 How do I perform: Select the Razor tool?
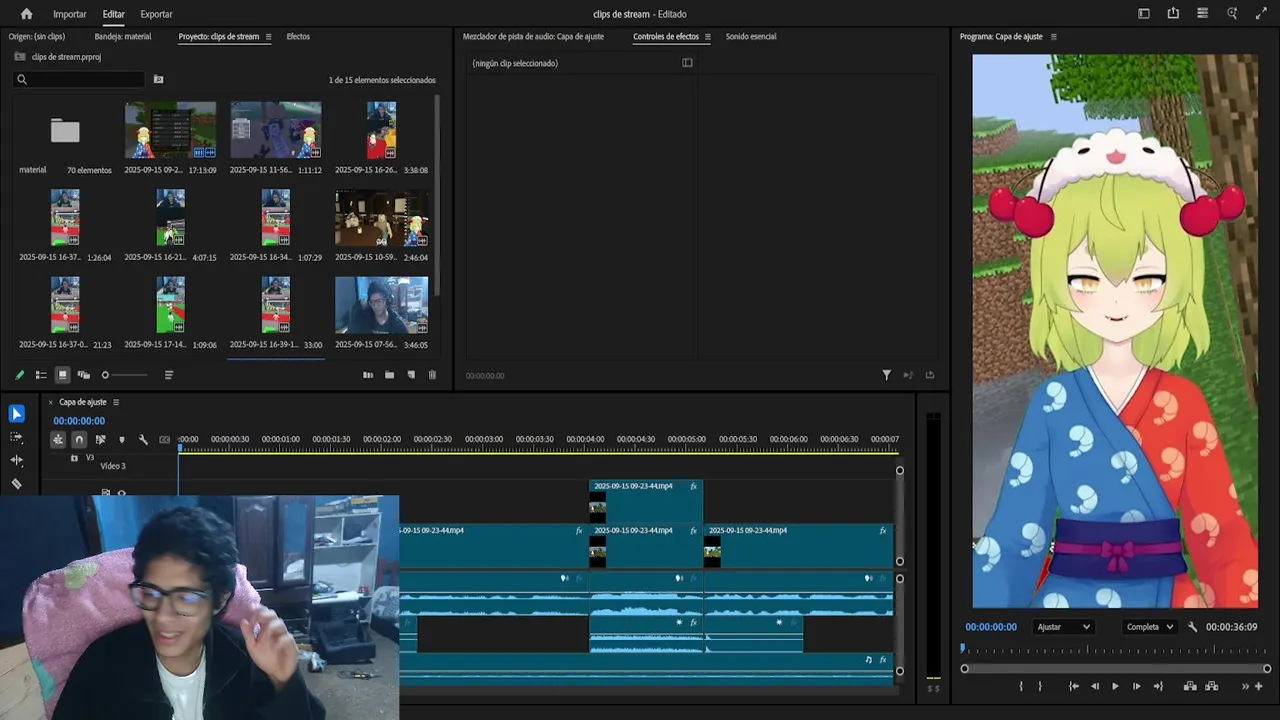coord(17,484)
